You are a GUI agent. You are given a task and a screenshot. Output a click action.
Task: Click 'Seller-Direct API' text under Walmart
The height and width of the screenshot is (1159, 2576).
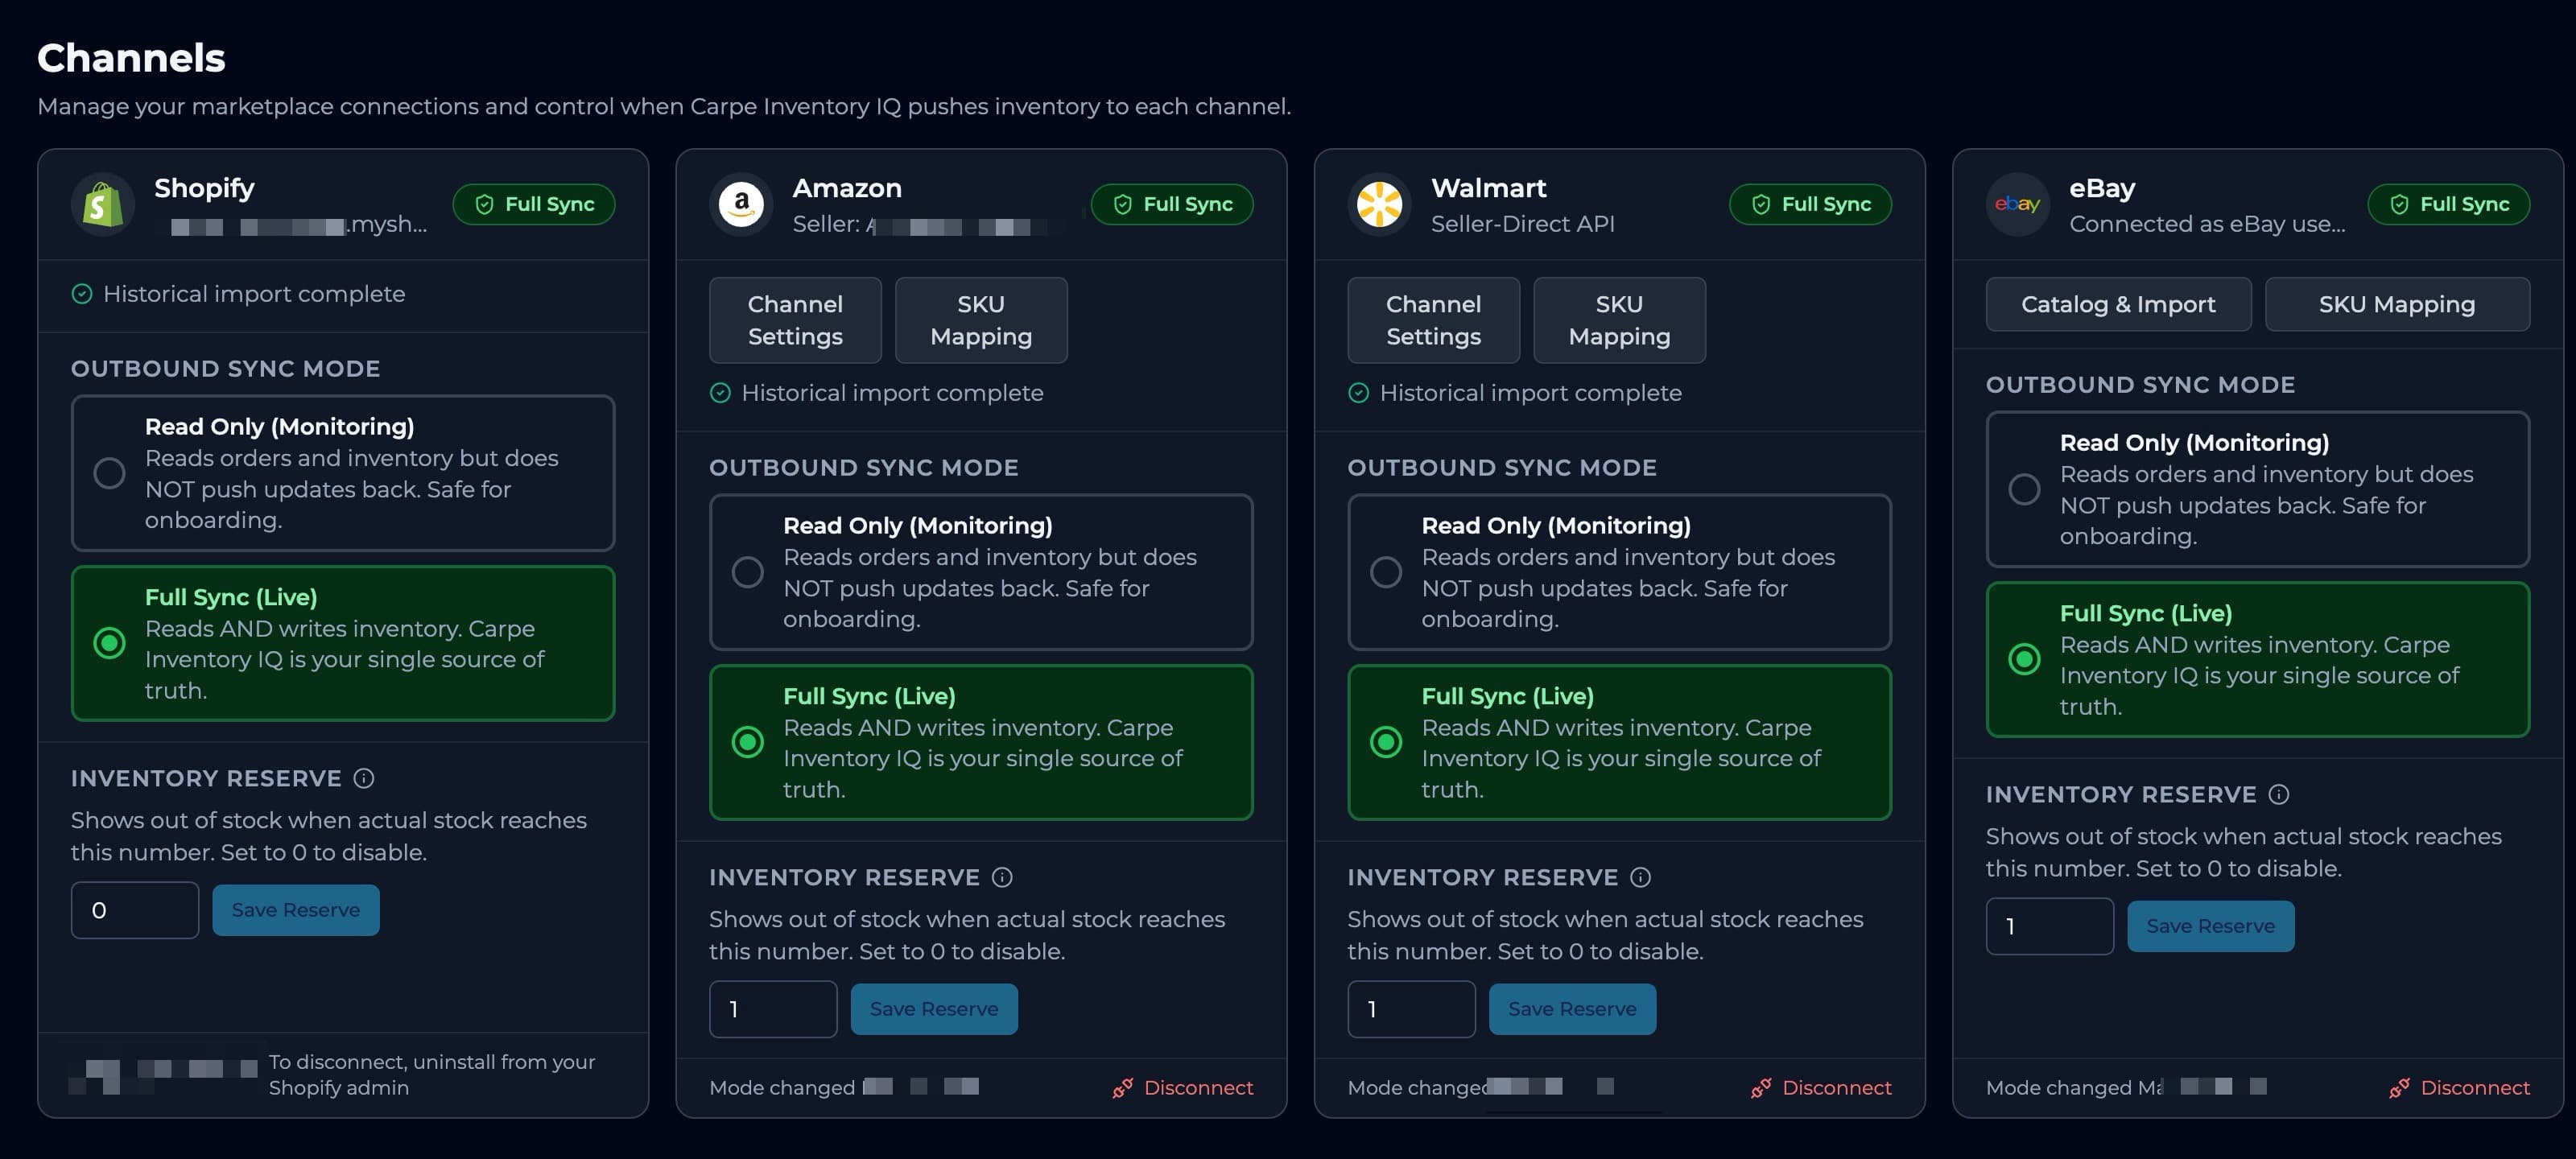(1522, 224)
